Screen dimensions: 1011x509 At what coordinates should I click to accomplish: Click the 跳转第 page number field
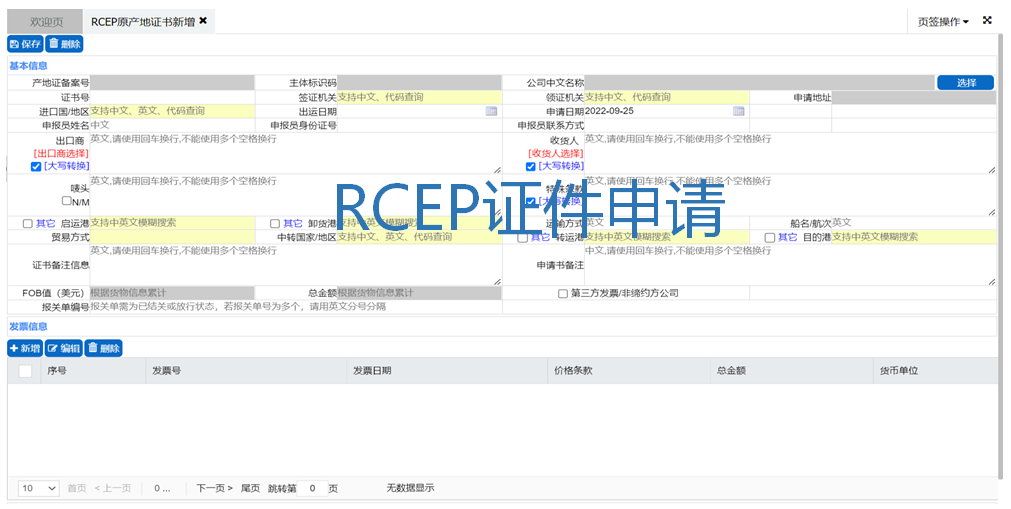pos(313,488)
